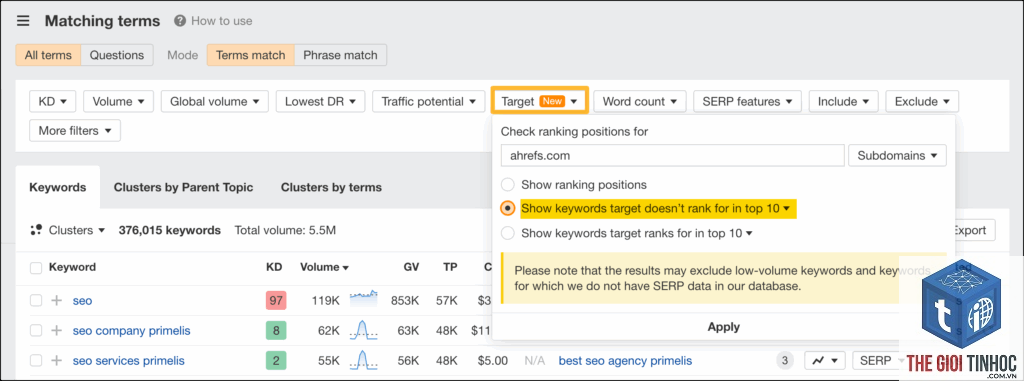Open best seo agency primelis parent topic link
This screenshot has height=381, width=1024.
pos(625,361)
